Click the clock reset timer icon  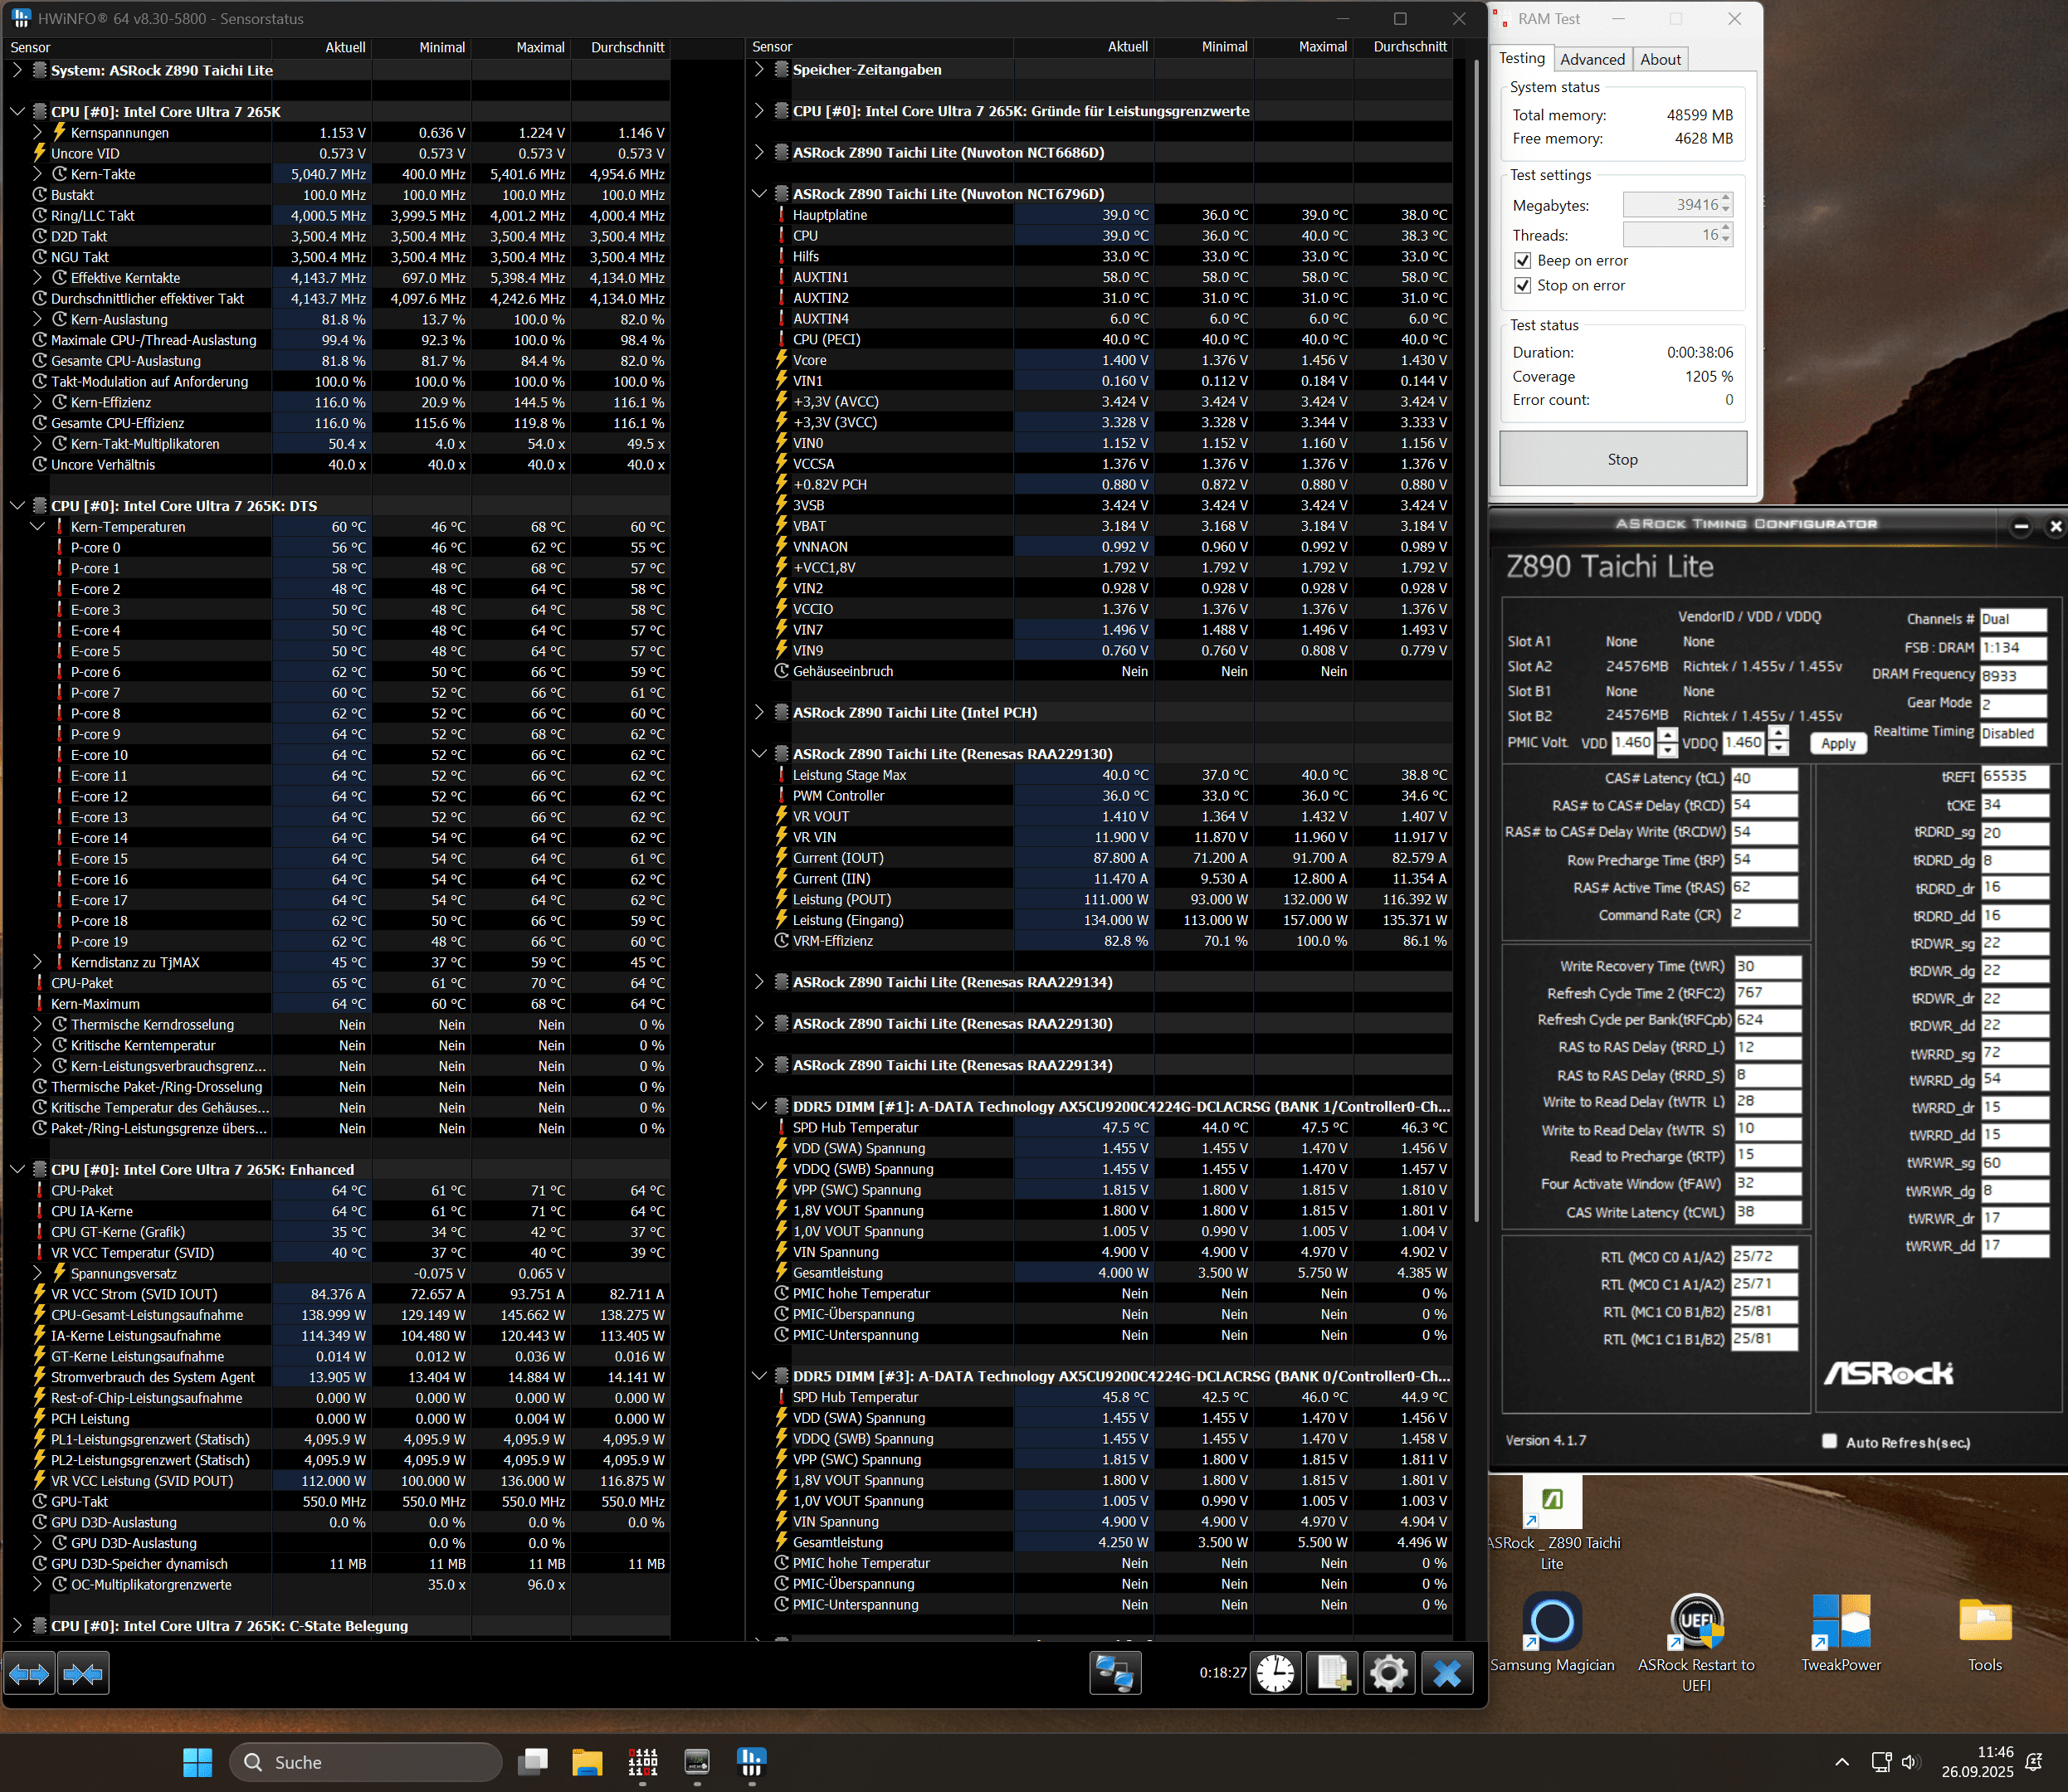point(1275,1673)
